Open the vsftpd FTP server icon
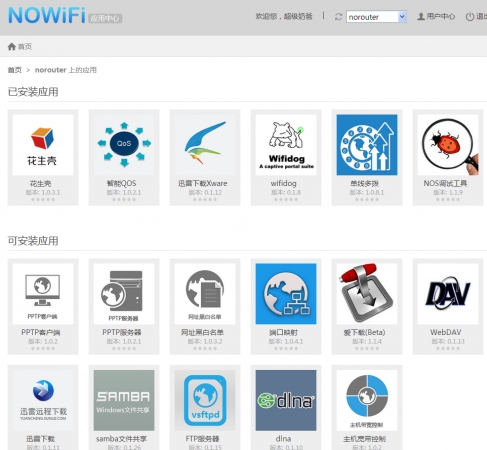The image size is (487, 450). 205,400
